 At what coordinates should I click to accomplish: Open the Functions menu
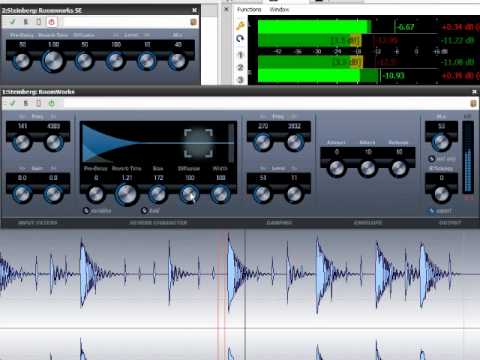(249, 10)
